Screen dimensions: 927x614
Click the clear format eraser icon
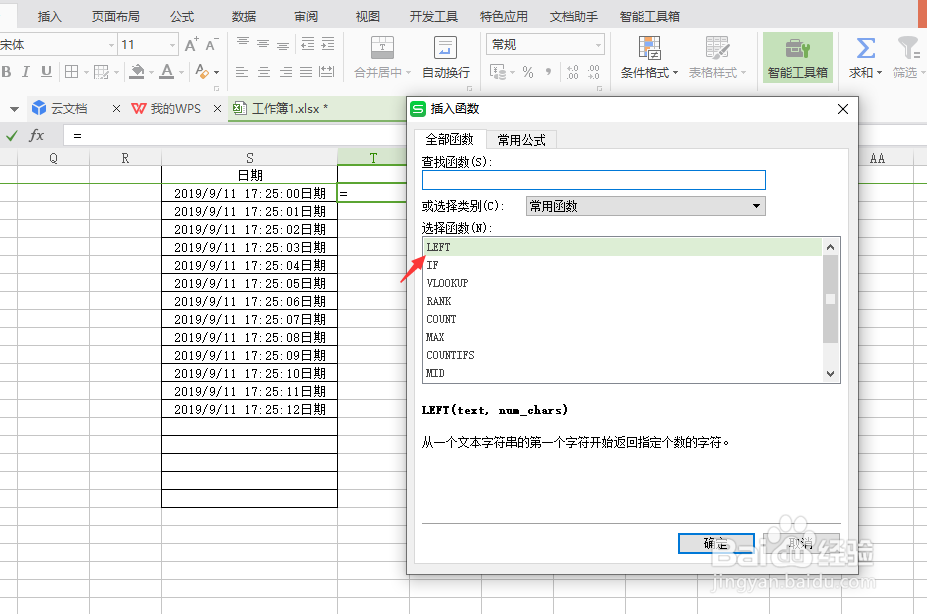[202, 72]
